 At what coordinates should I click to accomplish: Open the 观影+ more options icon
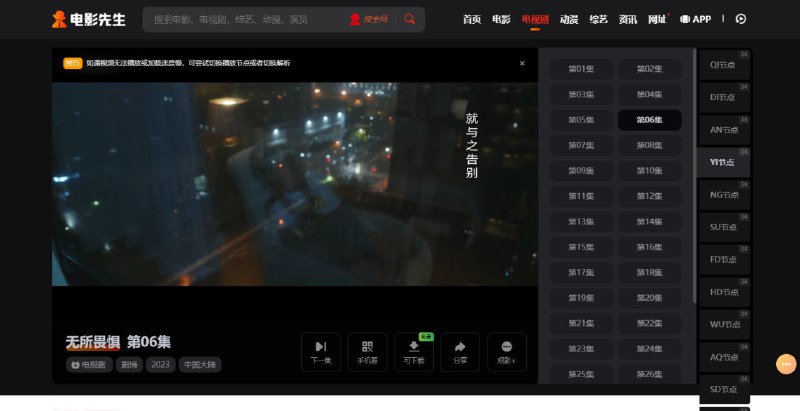(x=506, y=351)
